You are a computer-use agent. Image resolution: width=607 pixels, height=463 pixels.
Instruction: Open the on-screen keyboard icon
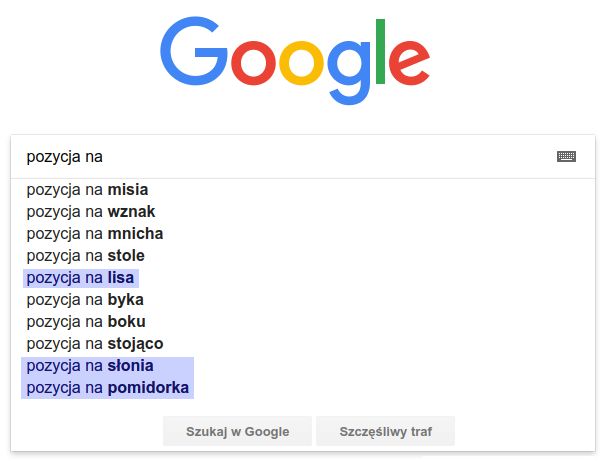pos(566,156)
